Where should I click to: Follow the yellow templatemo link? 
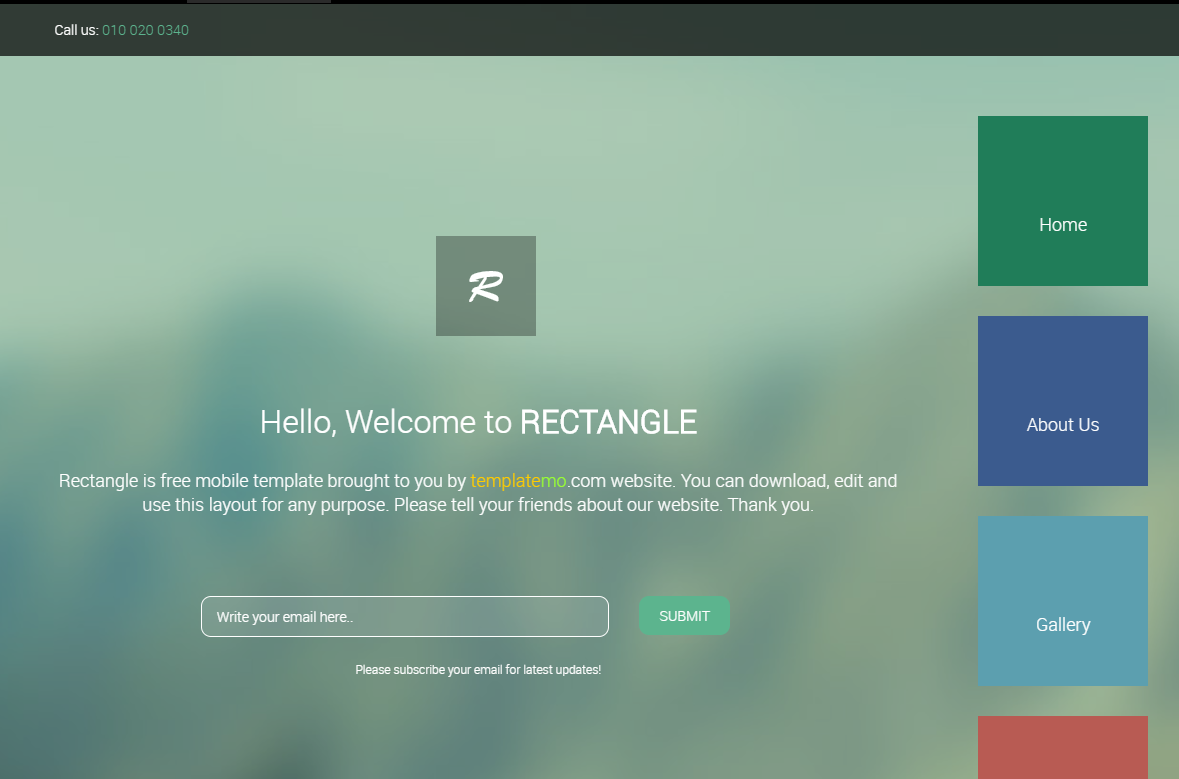pyautogui.click(x=518, y=481)
